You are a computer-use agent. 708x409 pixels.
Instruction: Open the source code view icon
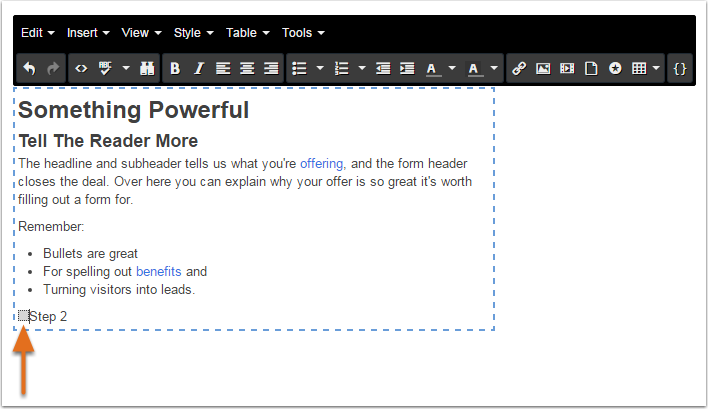81,69
